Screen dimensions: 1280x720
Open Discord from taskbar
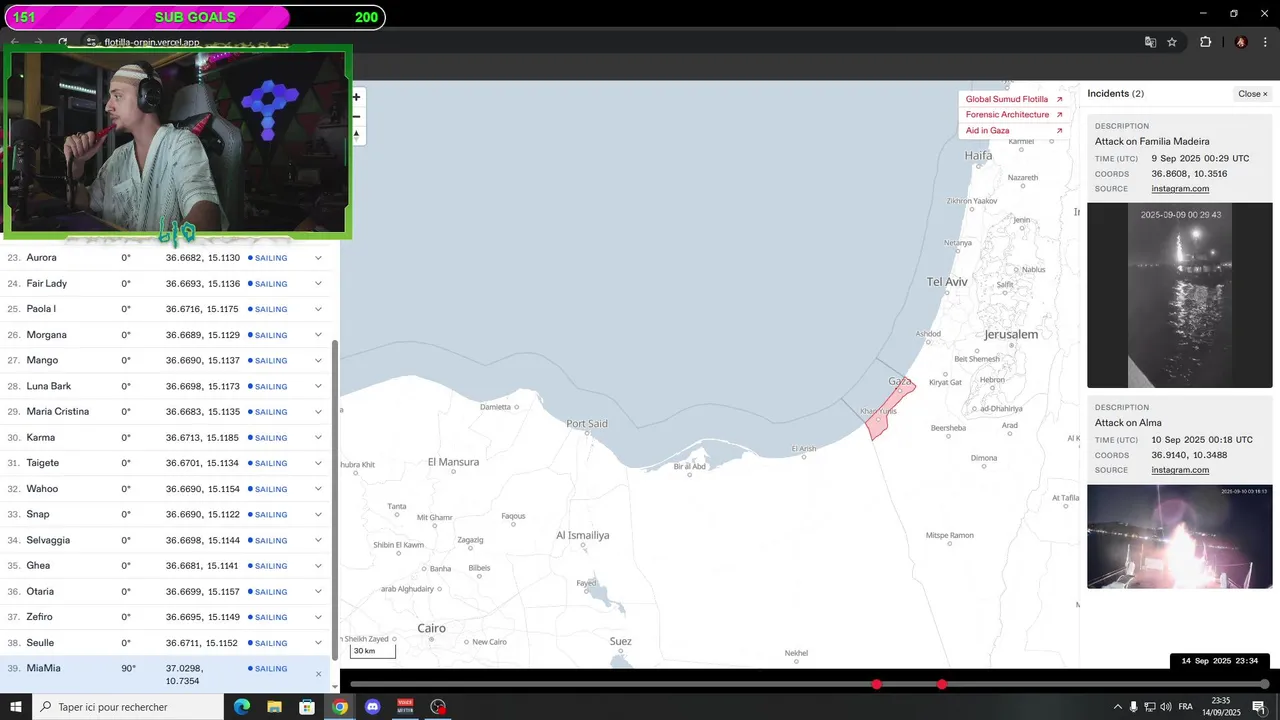[373, 707]
